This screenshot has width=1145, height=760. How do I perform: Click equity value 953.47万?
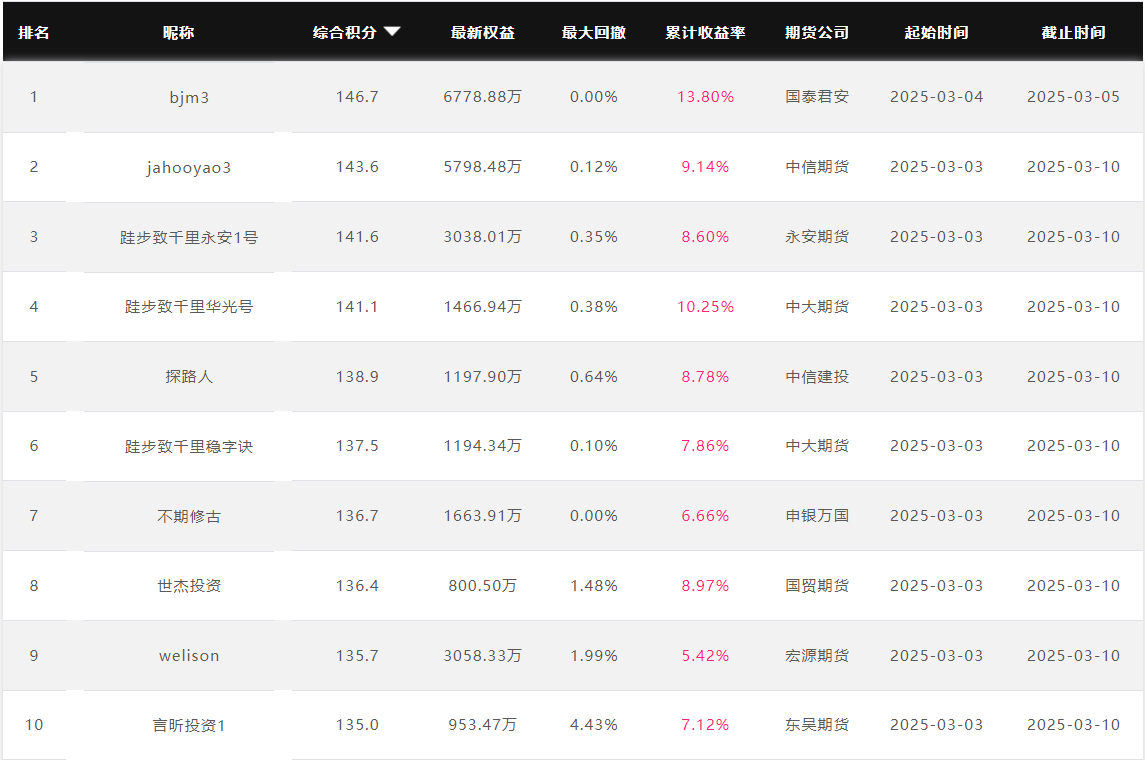click(x=483, y=726)
